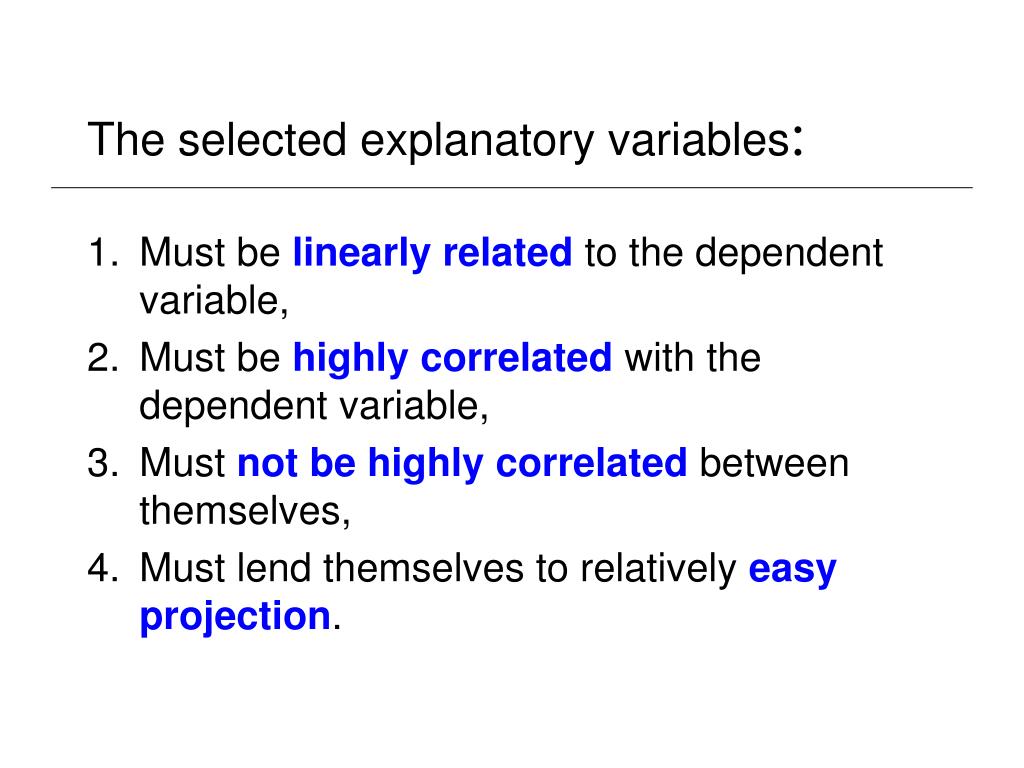The width and height of the screenshot is (1024, 768).
Task: Click the blue word 'projection'
Action: tap(235, 616)
